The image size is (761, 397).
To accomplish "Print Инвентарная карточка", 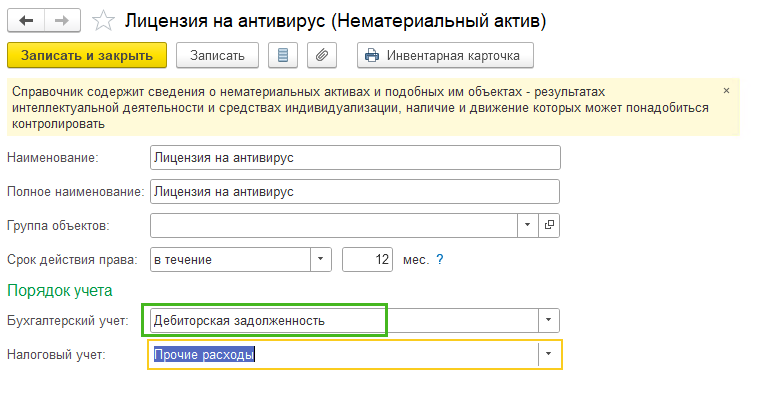I will tap(445, 55).
